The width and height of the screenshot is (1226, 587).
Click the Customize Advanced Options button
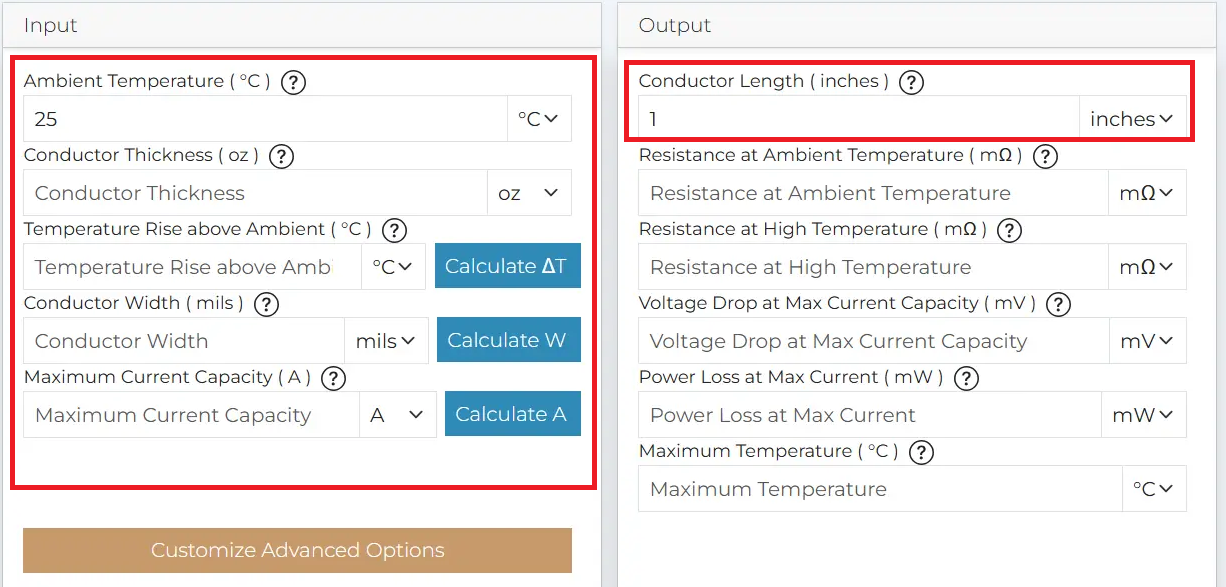pyautogui.click(x=298, y=550)
